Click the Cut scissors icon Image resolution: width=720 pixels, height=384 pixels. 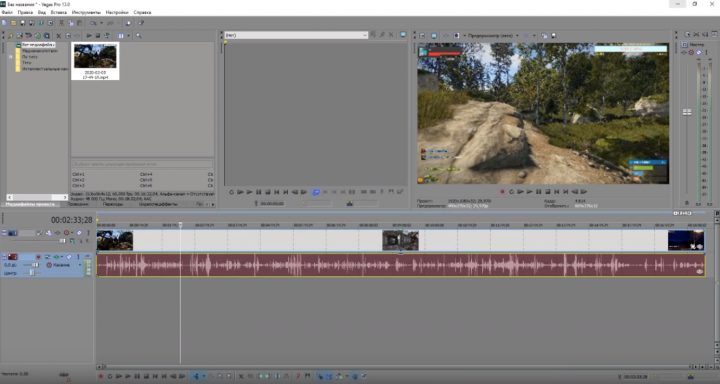point(62,23)
